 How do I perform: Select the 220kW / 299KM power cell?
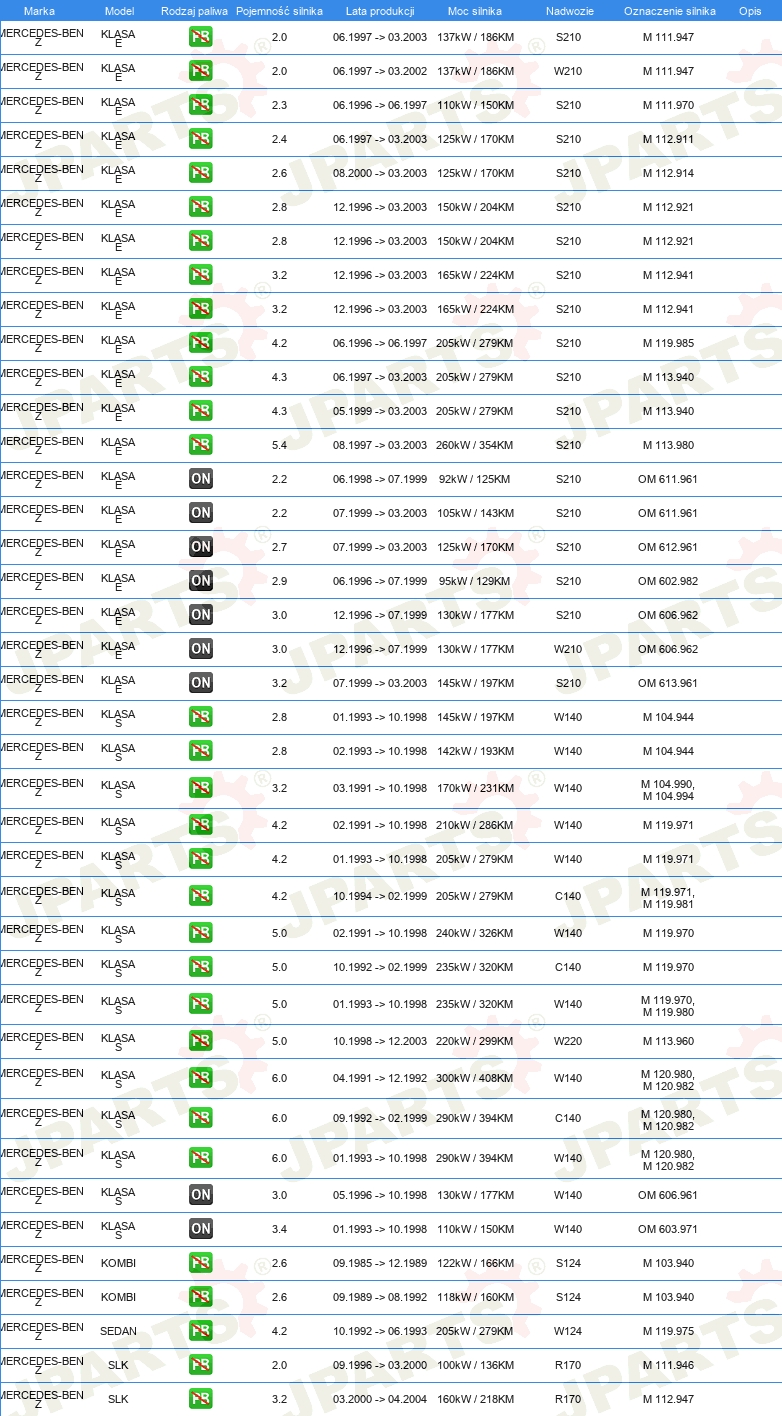[475, 1041]
